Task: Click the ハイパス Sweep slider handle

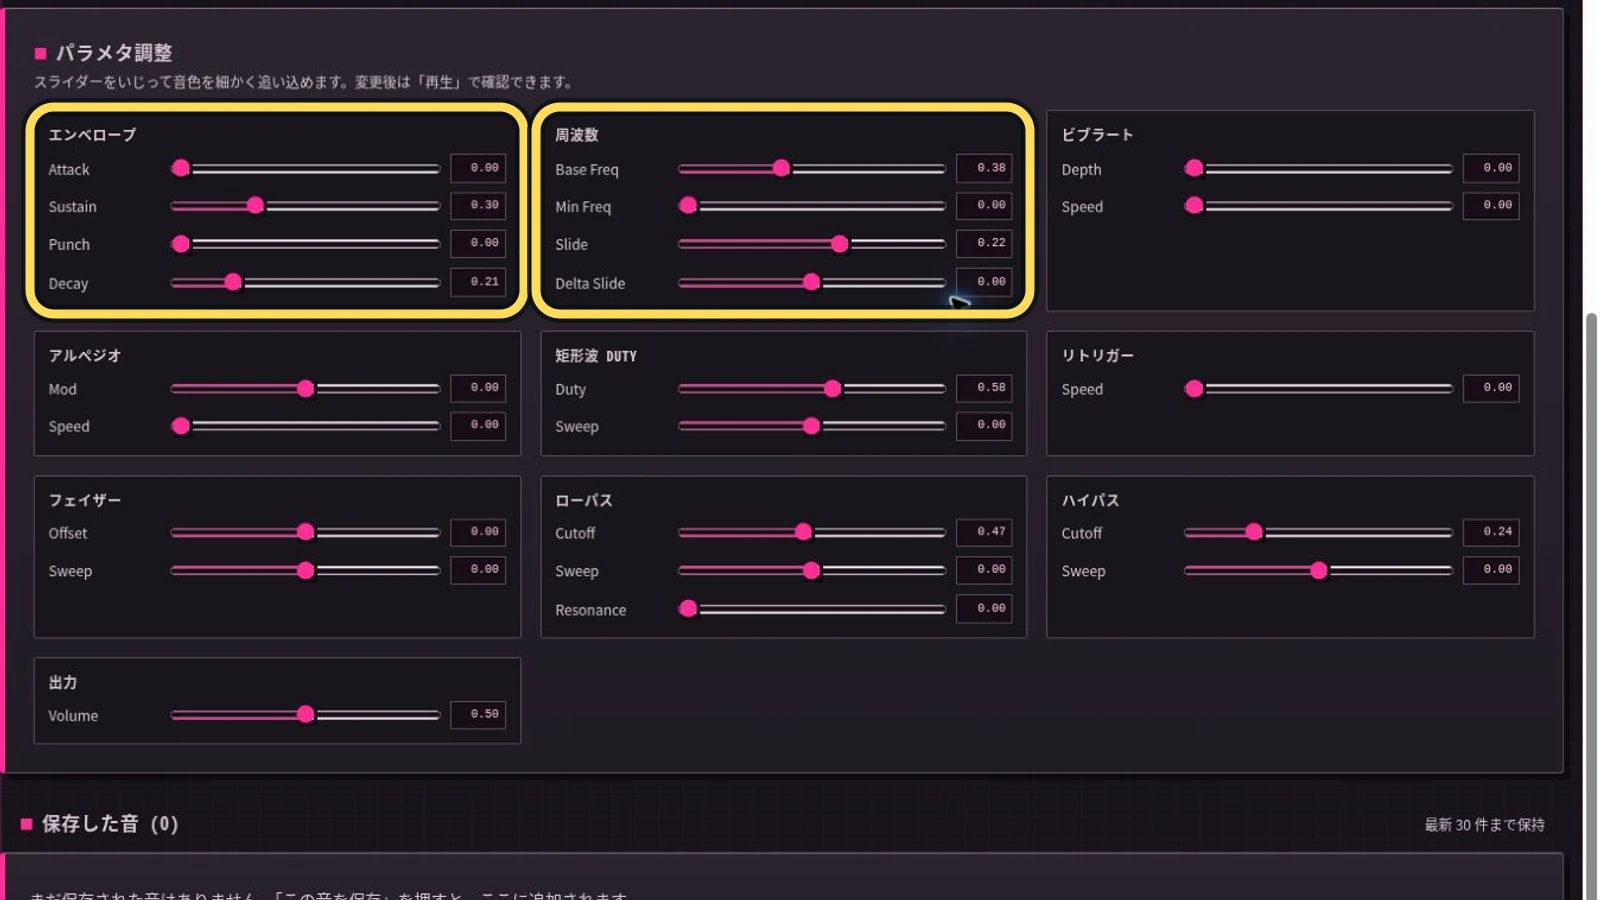Action: 1319,570
